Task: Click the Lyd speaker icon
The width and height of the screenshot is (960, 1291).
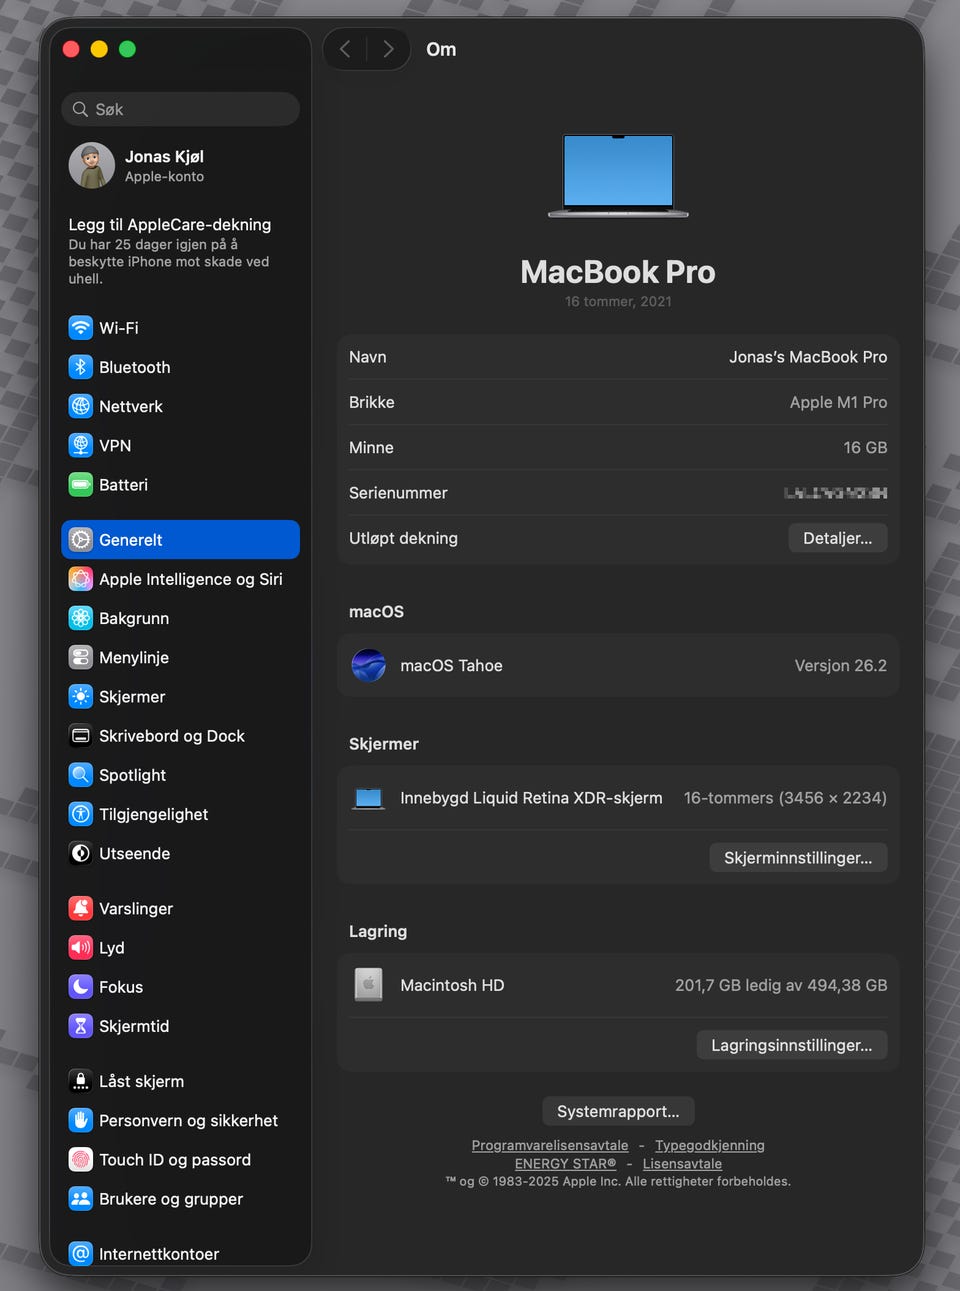Action: pyautogui.click(x=81, y=947)
